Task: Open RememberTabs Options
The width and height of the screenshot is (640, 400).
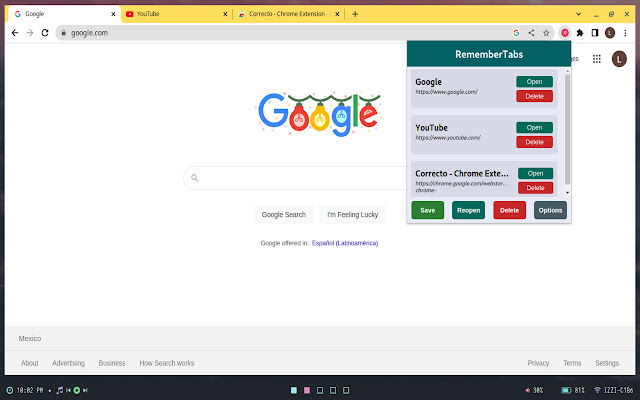Action: pos(550,210)
